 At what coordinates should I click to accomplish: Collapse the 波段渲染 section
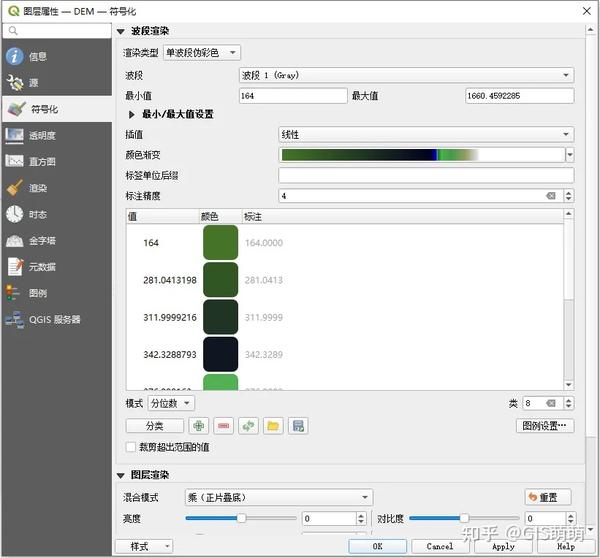point(121,31)
